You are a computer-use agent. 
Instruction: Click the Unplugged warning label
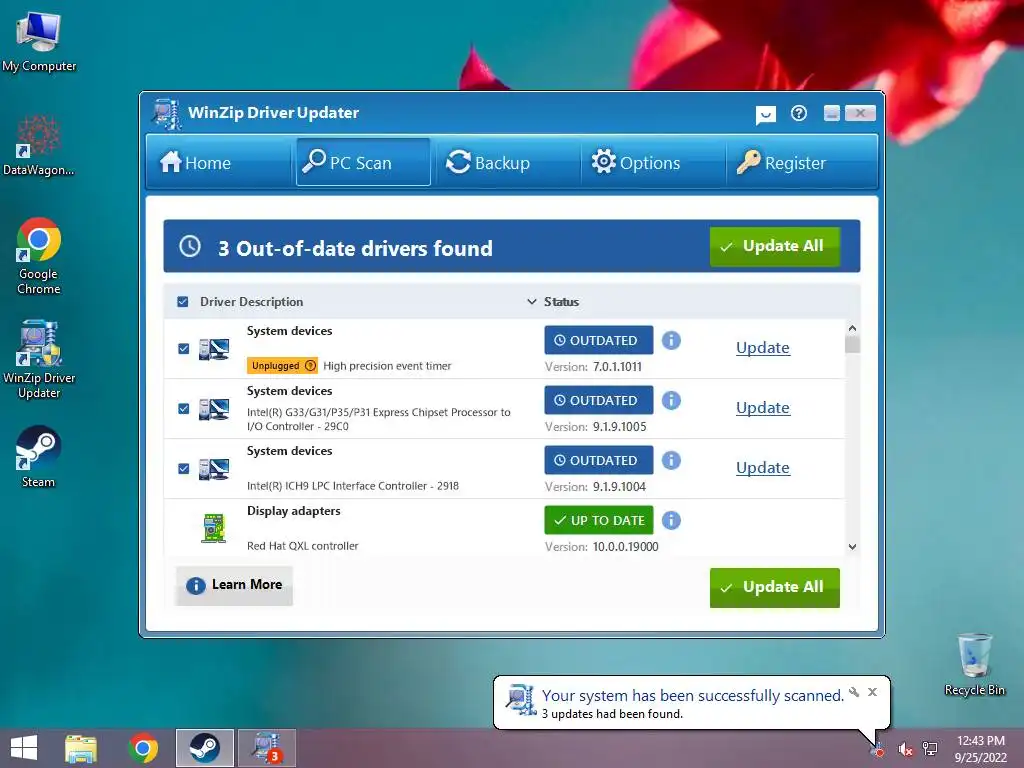pyautogui.click(x=282, y=366)
